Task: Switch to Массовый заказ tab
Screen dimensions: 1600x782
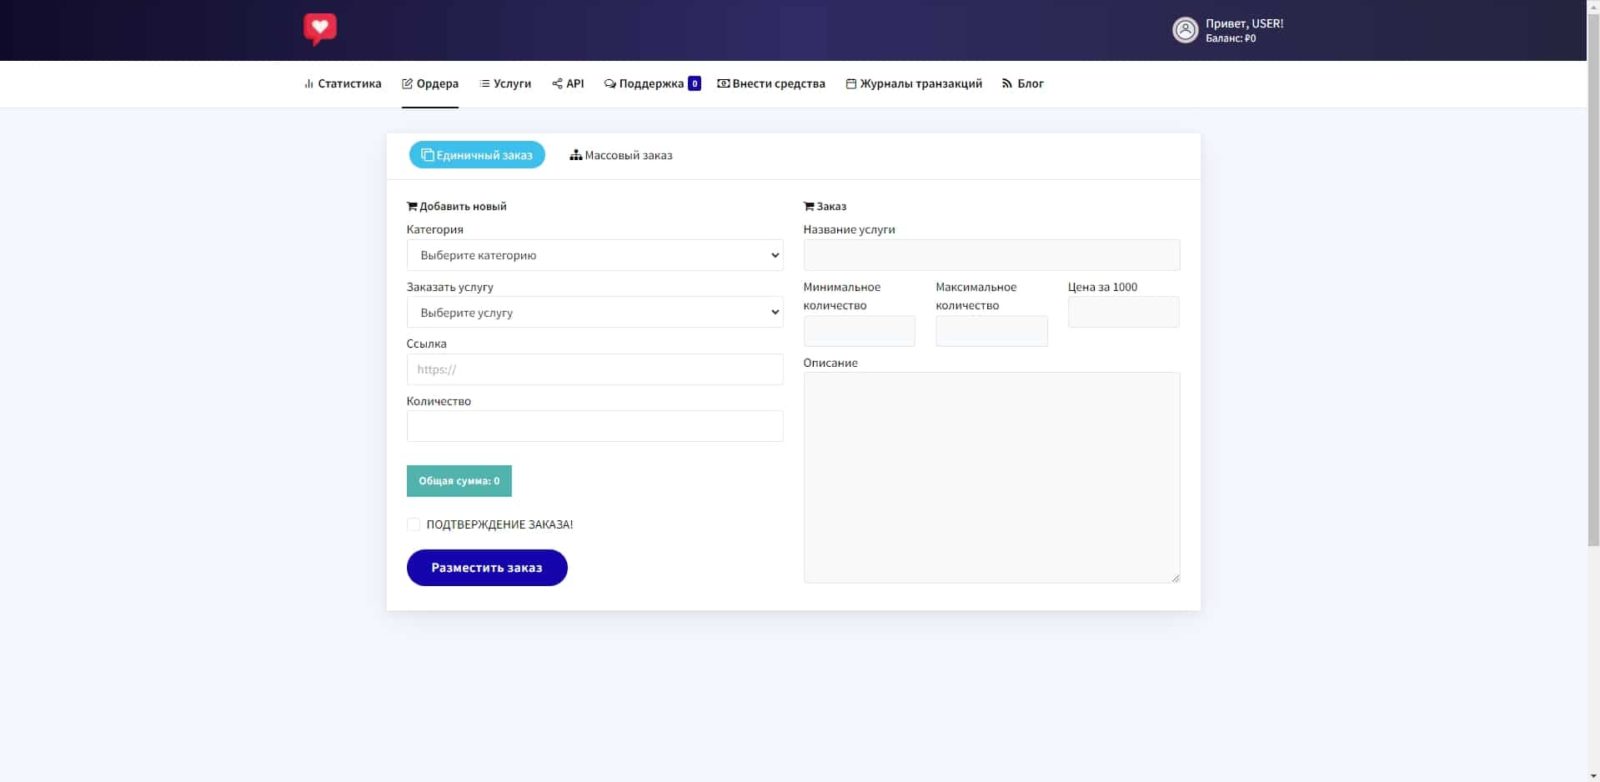Action: pyautogui.click(x=621, y=155)
